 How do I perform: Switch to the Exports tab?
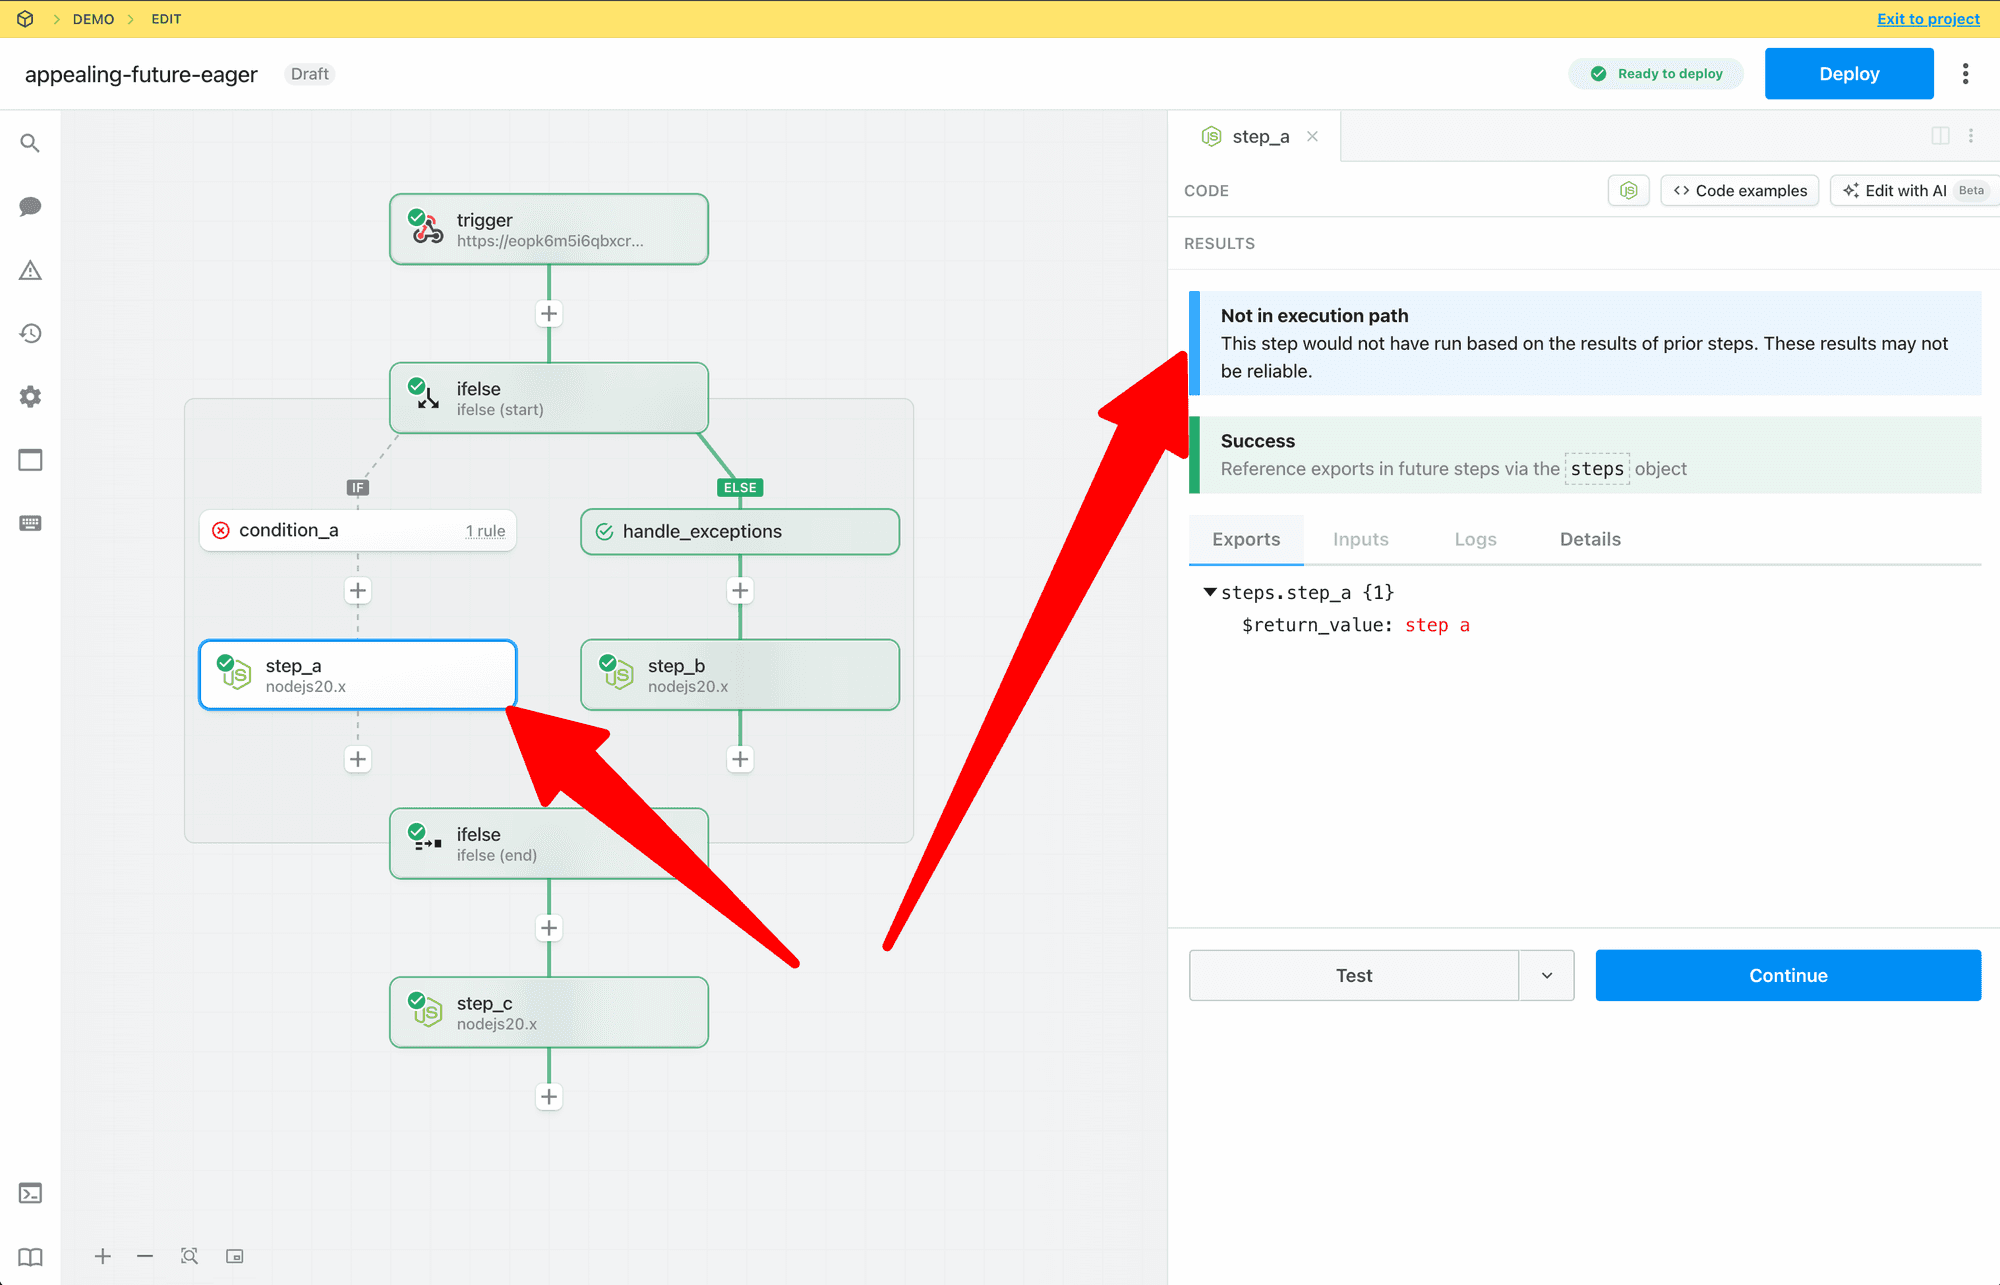coord(1246,539)
